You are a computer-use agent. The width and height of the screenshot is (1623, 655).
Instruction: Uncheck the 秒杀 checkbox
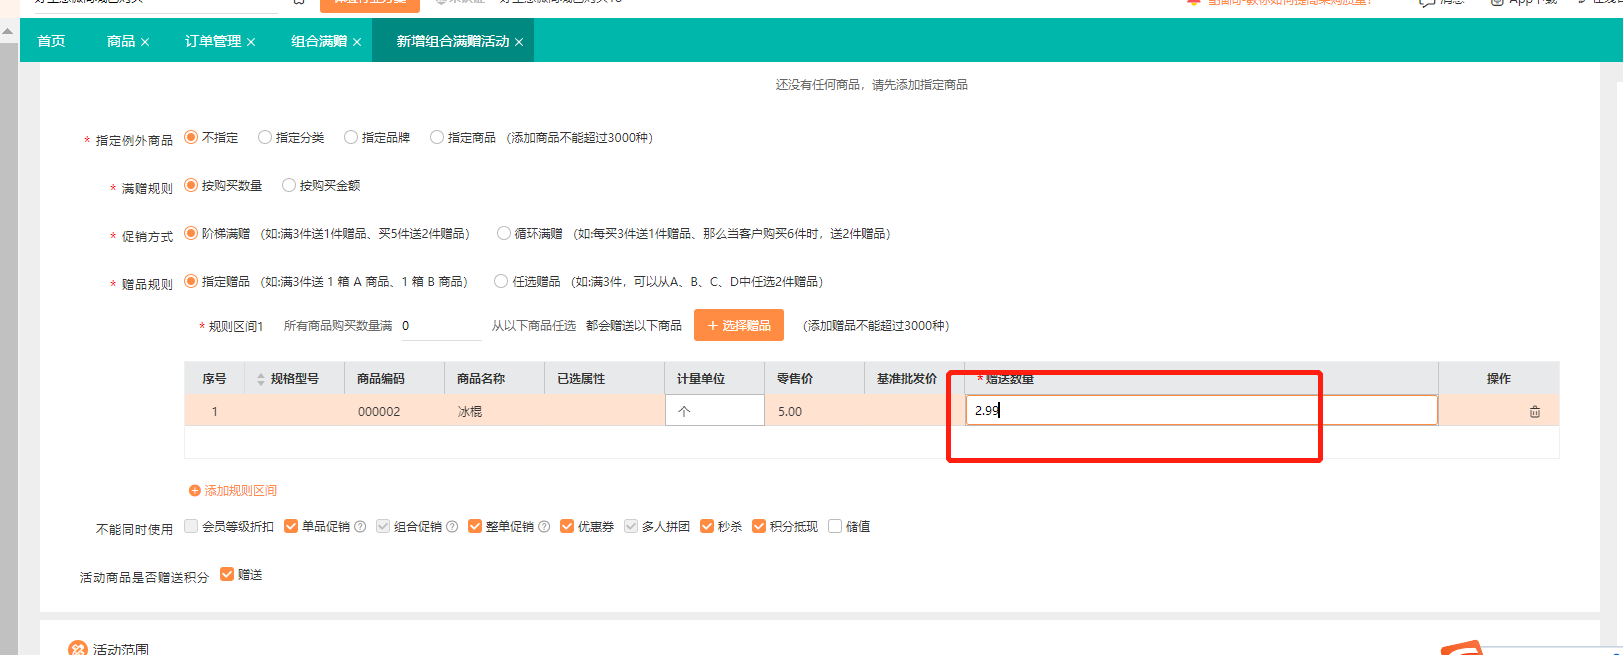pyautogui.click(x=707, y=527)
